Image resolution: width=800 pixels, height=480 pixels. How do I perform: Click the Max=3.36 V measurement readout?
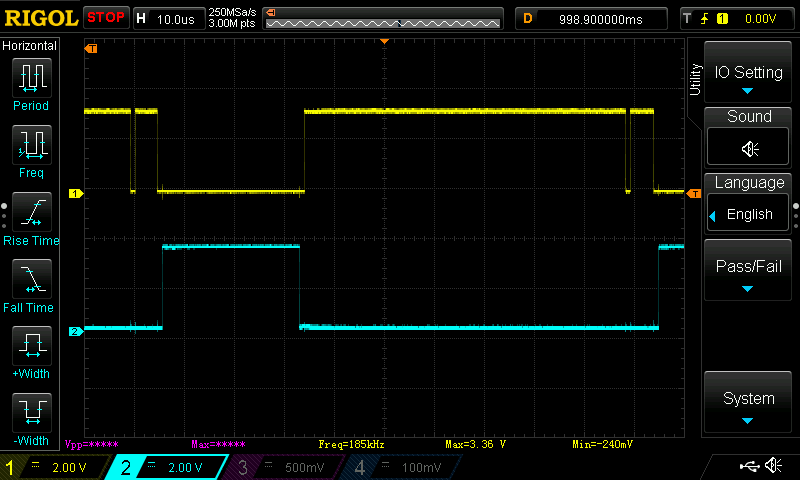click(475, 444)
